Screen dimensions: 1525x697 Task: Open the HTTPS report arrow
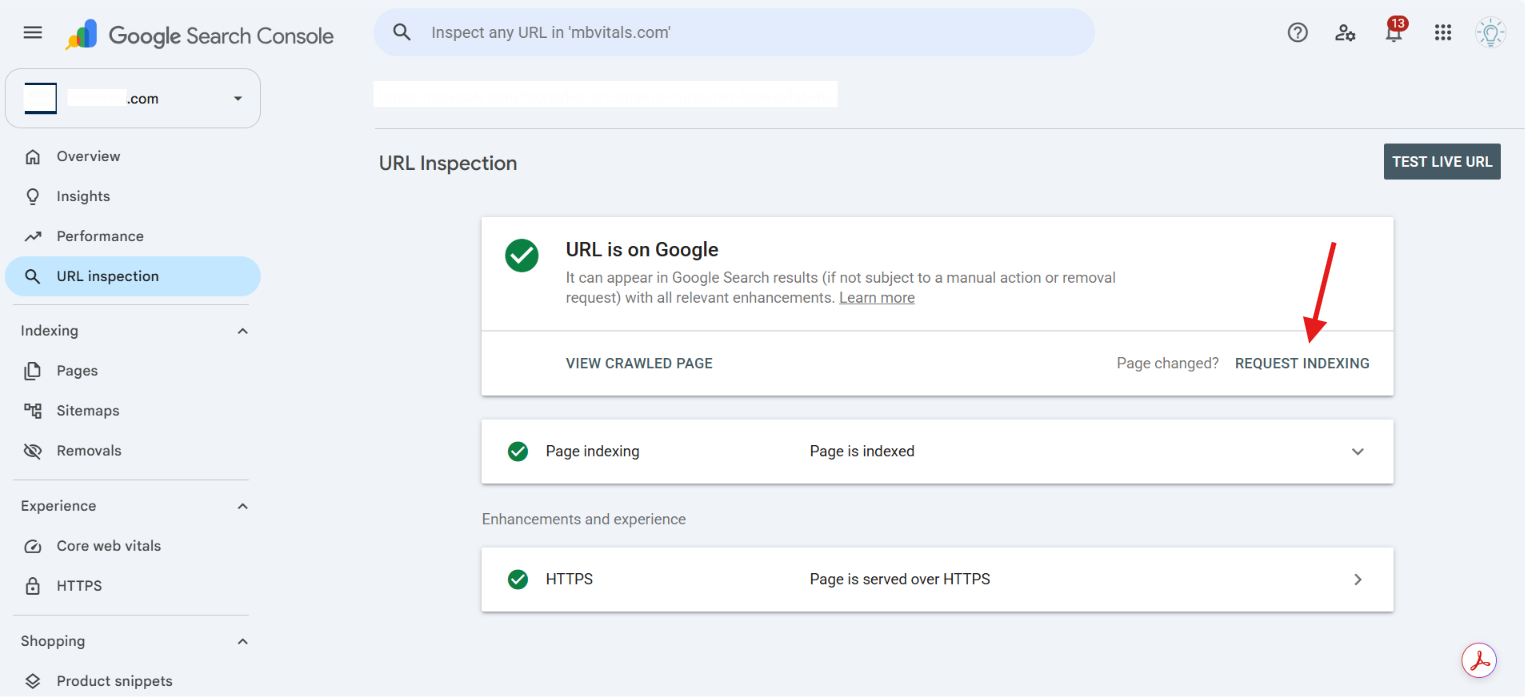tap(1358, 579)
